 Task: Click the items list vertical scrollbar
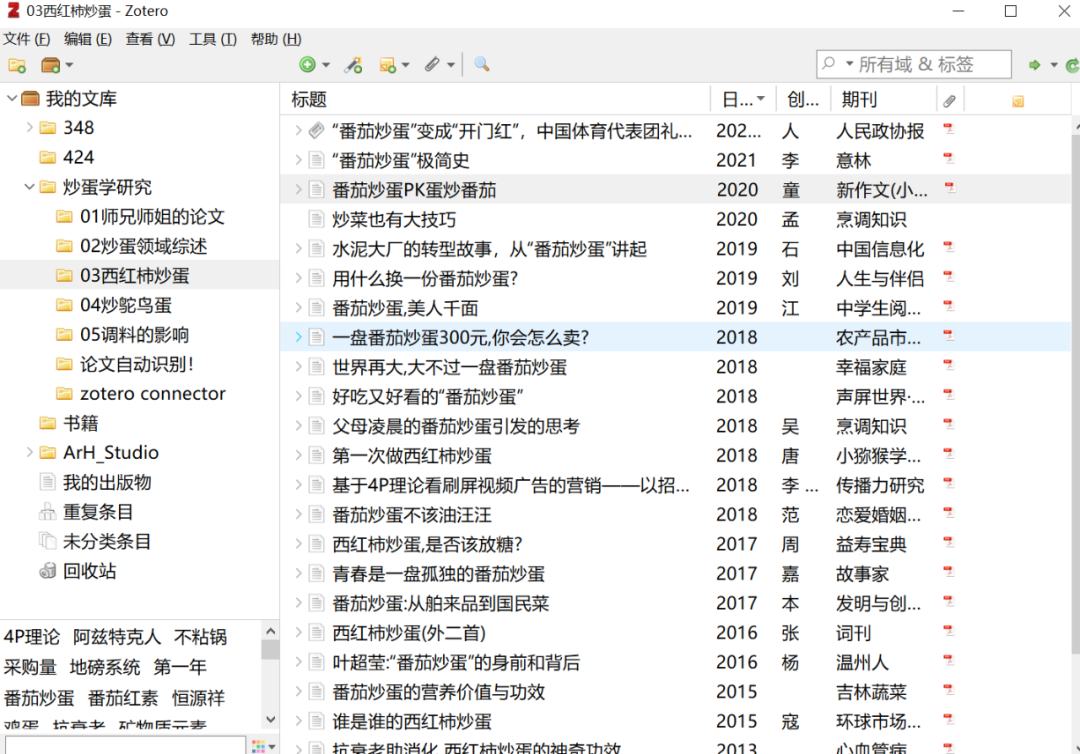click(1075, 392)
